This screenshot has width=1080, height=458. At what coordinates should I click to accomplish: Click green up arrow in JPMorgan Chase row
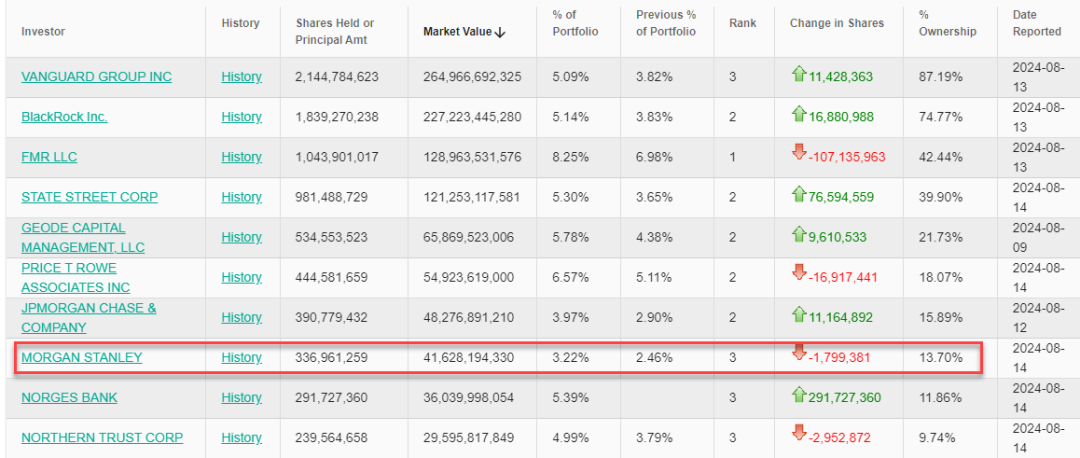click(798, 314)
